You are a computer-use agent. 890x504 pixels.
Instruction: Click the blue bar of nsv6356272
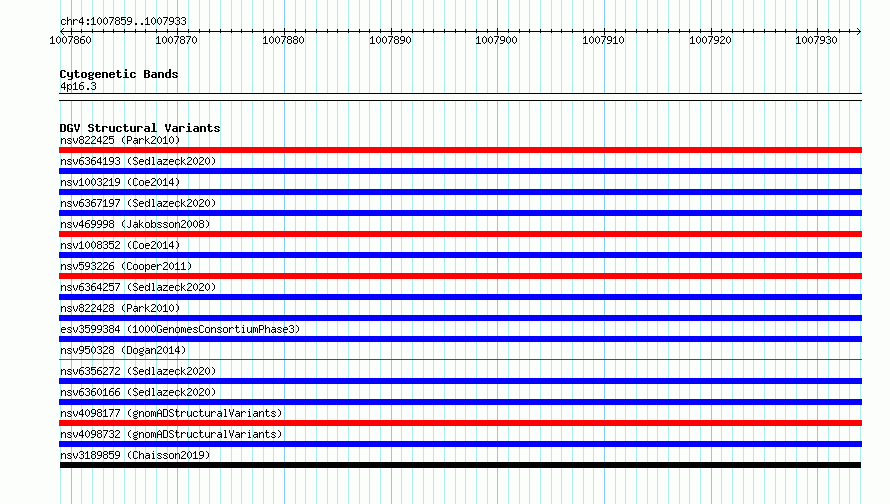pos(460,381)
